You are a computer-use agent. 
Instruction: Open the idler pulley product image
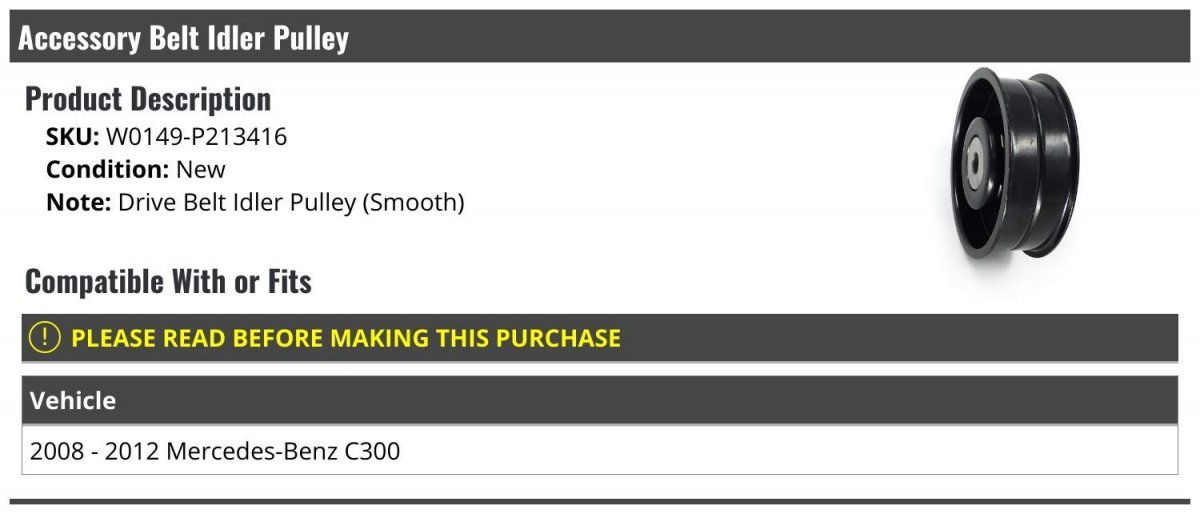coord(1015,164)
